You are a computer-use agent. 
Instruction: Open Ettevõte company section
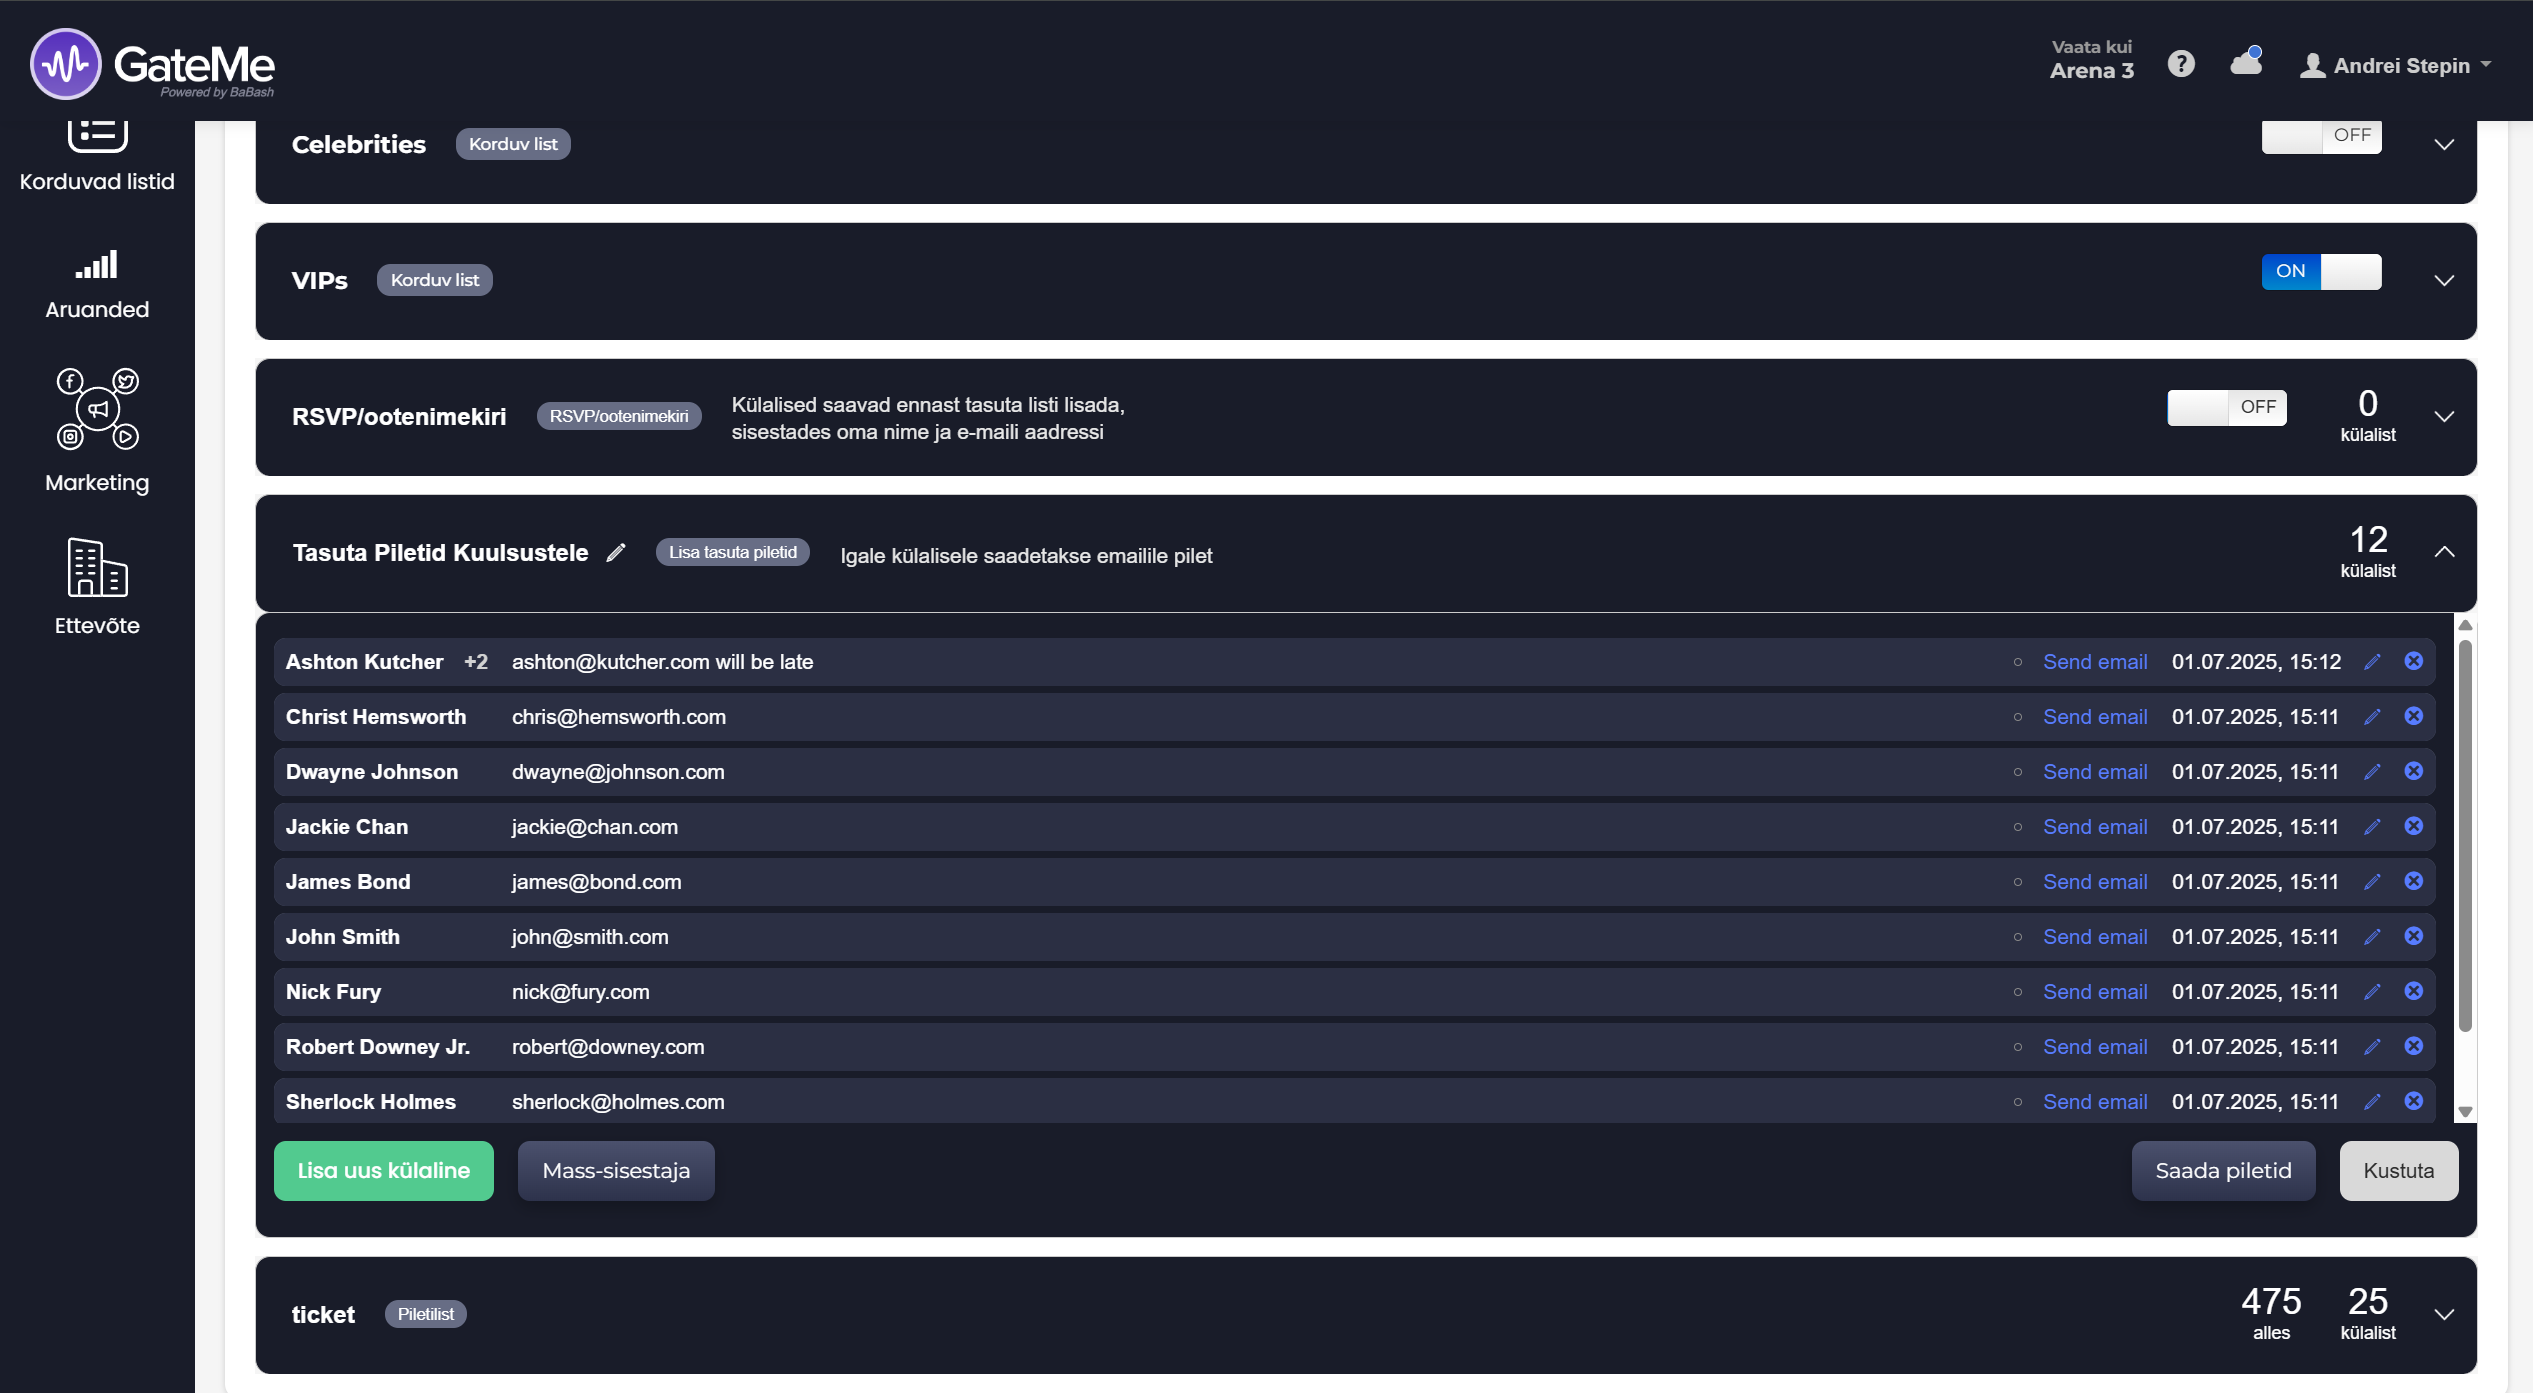click(x=97, y=587)
